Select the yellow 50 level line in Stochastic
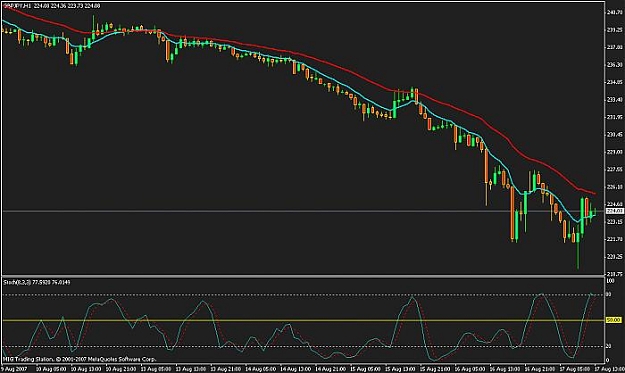Image resolution: width=625 pixels, height=373 pixels. (x=303, y=320)
